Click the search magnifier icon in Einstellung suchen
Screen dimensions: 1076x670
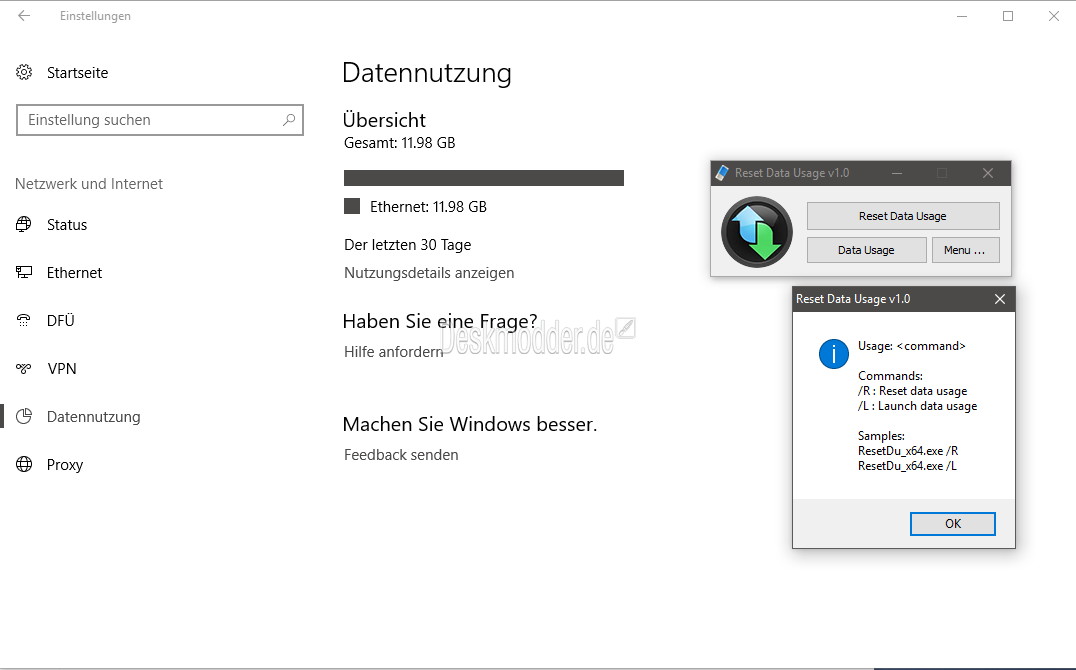click(x=289, y=119)
